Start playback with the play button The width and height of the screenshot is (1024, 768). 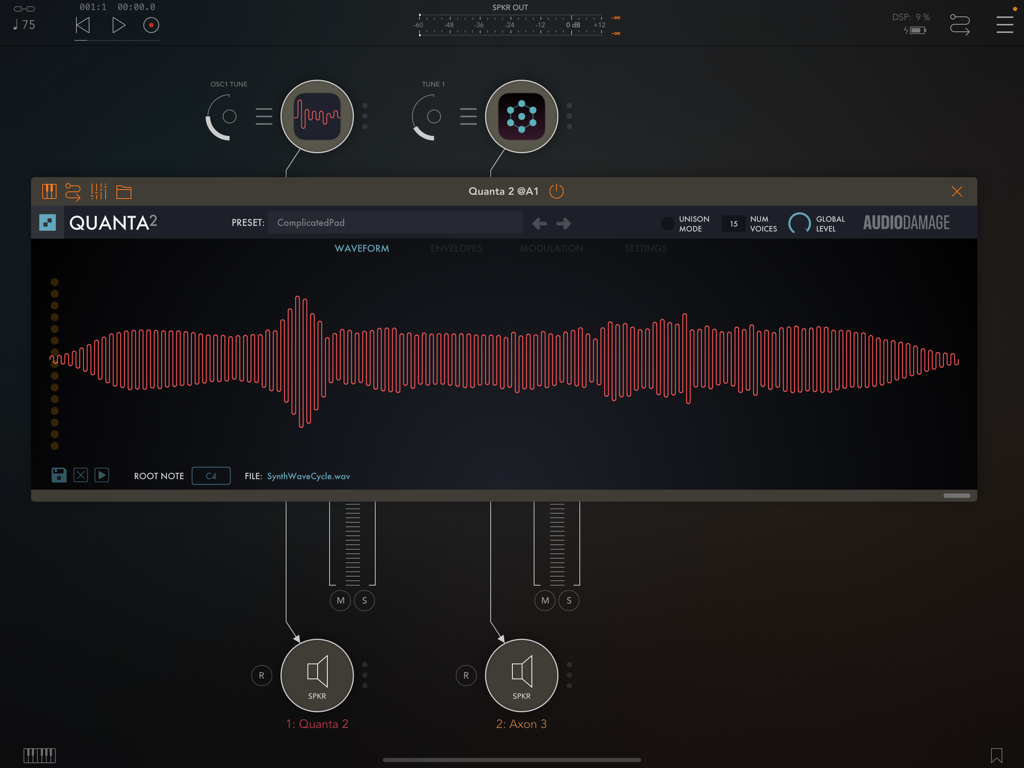pyautogui.click(x=118, y=25)
